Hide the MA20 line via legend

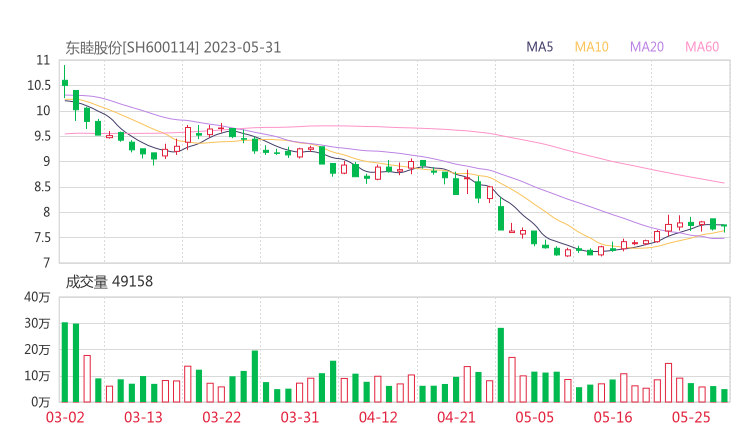pos(647,47)
